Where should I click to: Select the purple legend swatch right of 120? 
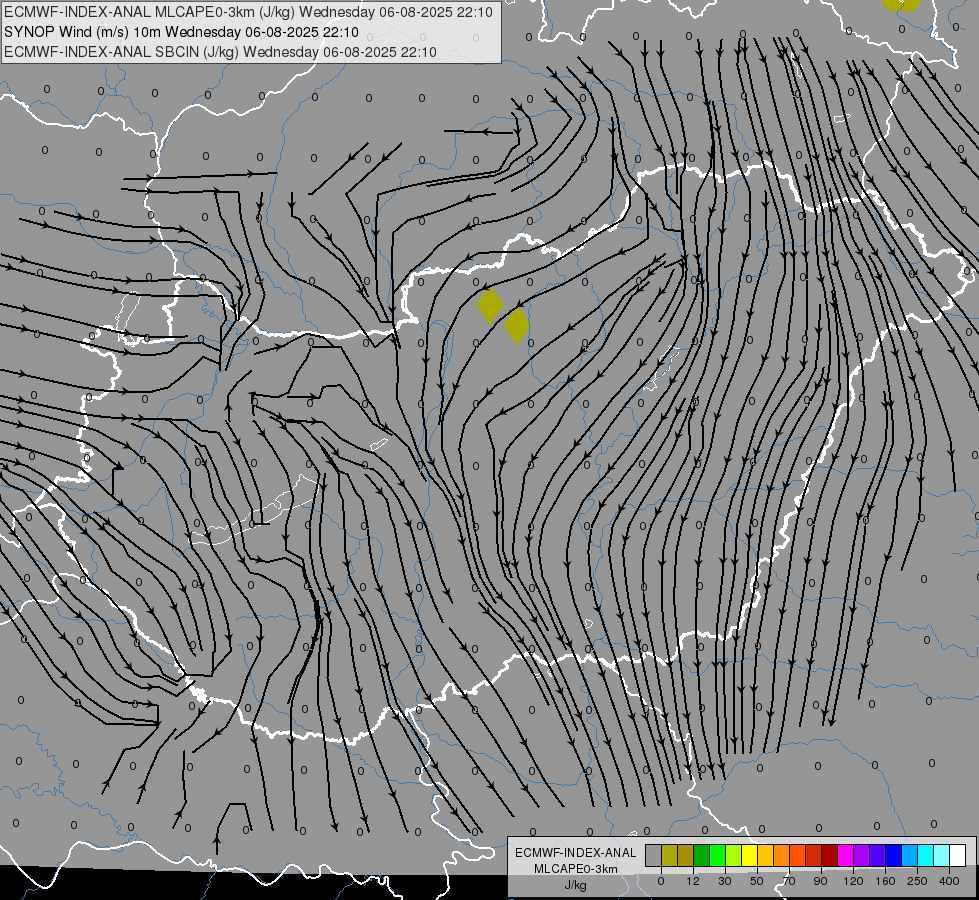pos(862,855)
